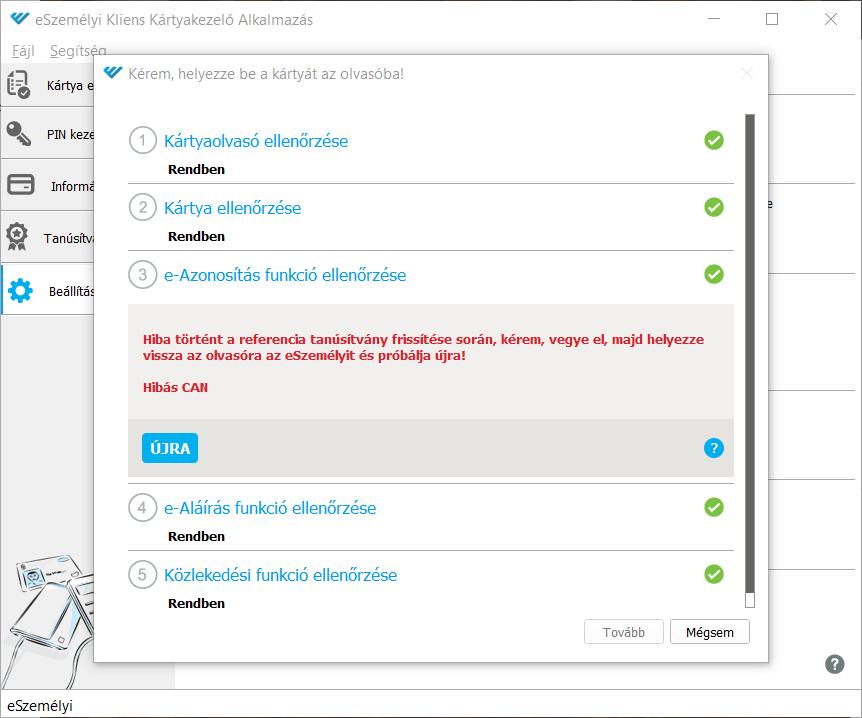The height and width of the screenshot is (718, 862).
Task: Select the PIN kezelés key icon
Action: (19, 133)
